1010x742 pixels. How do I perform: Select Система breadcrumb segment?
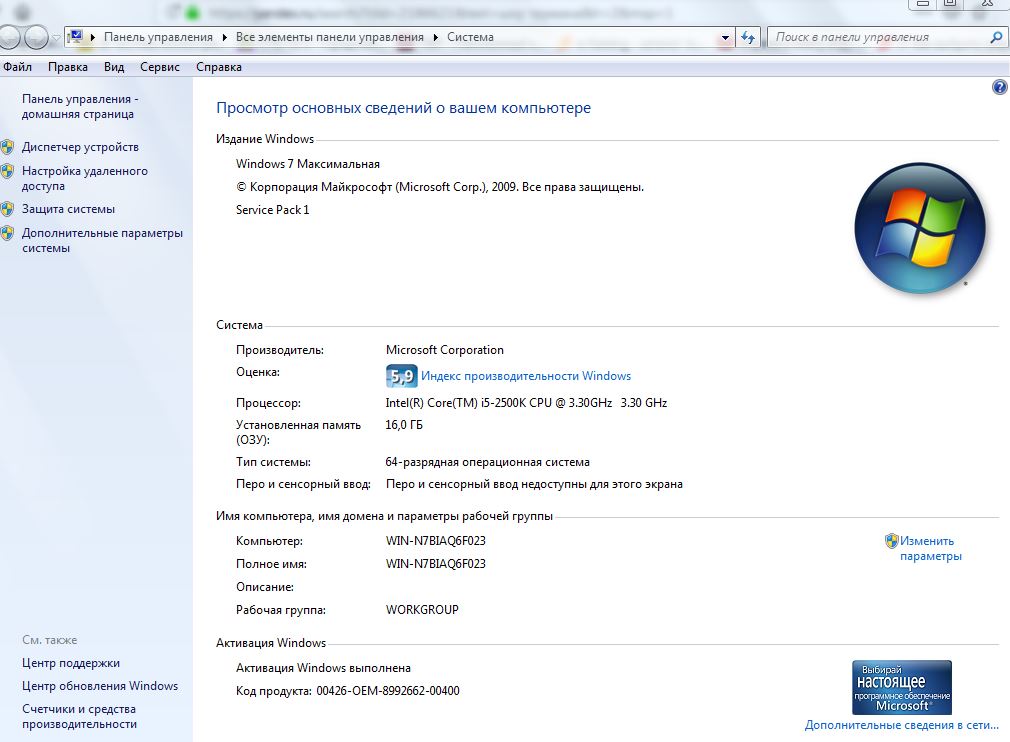pos(470,37)
